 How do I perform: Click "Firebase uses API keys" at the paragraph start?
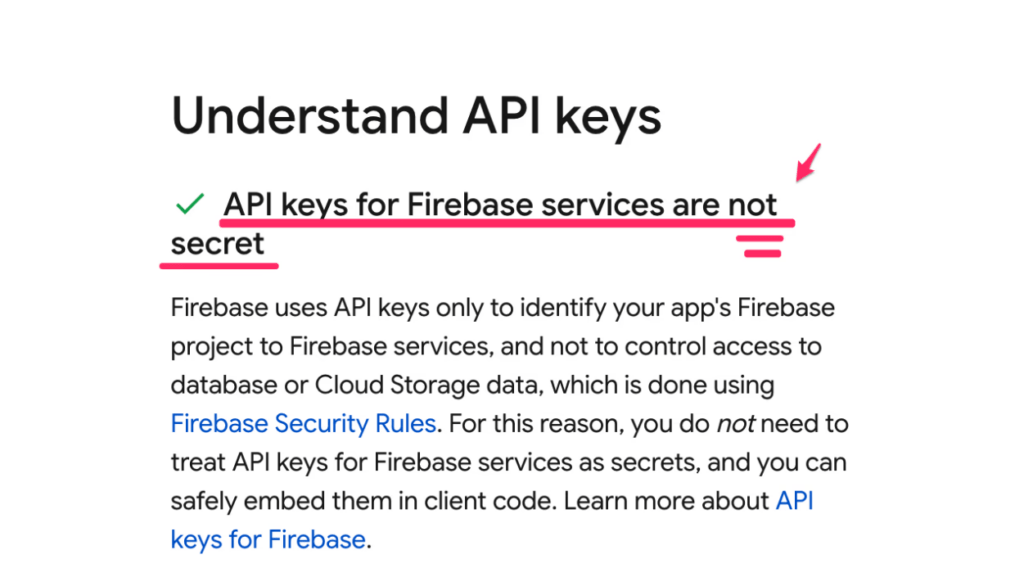pos(300,308)
